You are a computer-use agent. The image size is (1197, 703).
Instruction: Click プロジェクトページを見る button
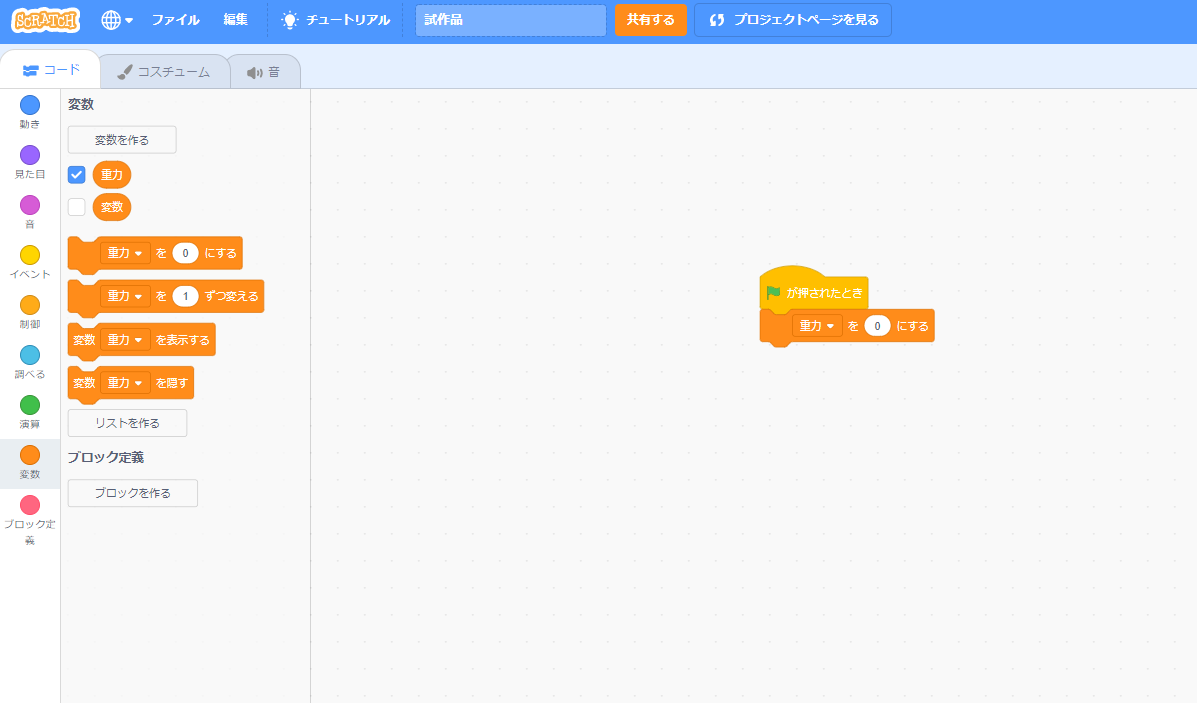click(793, 21)
